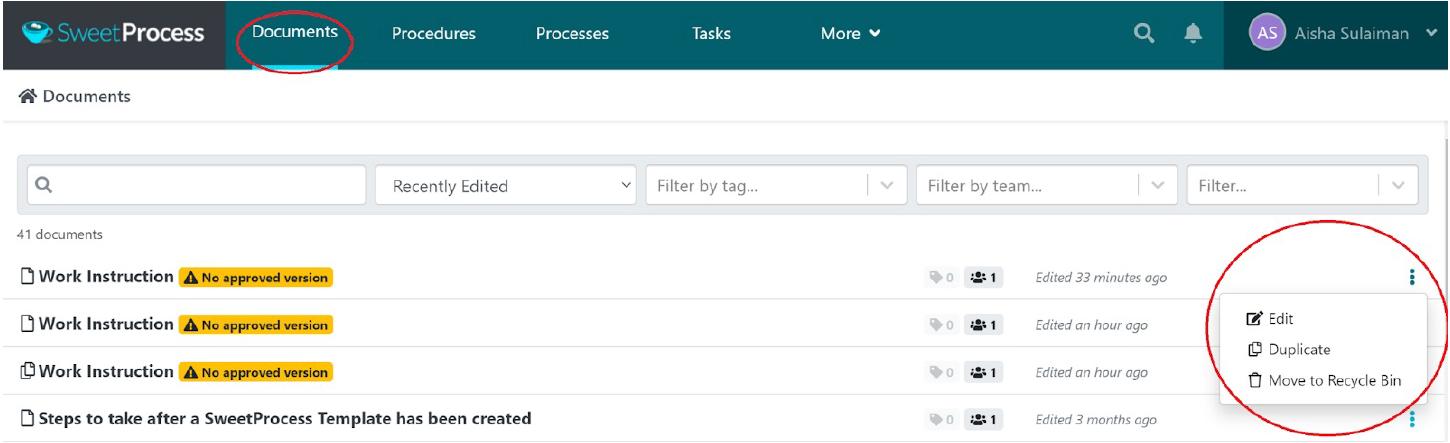Screen dimensions: 1450x443
Task: Select Edit from the context menu
Action: pos(1280,319)
